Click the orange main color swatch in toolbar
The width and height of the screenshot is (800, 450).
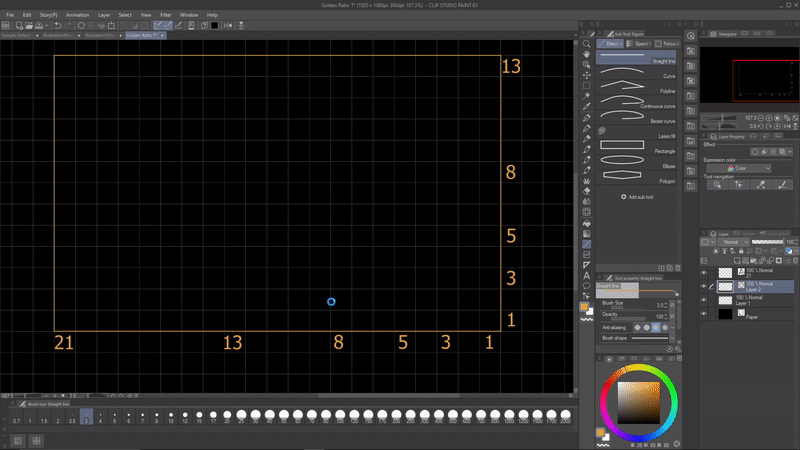point(585,307)
